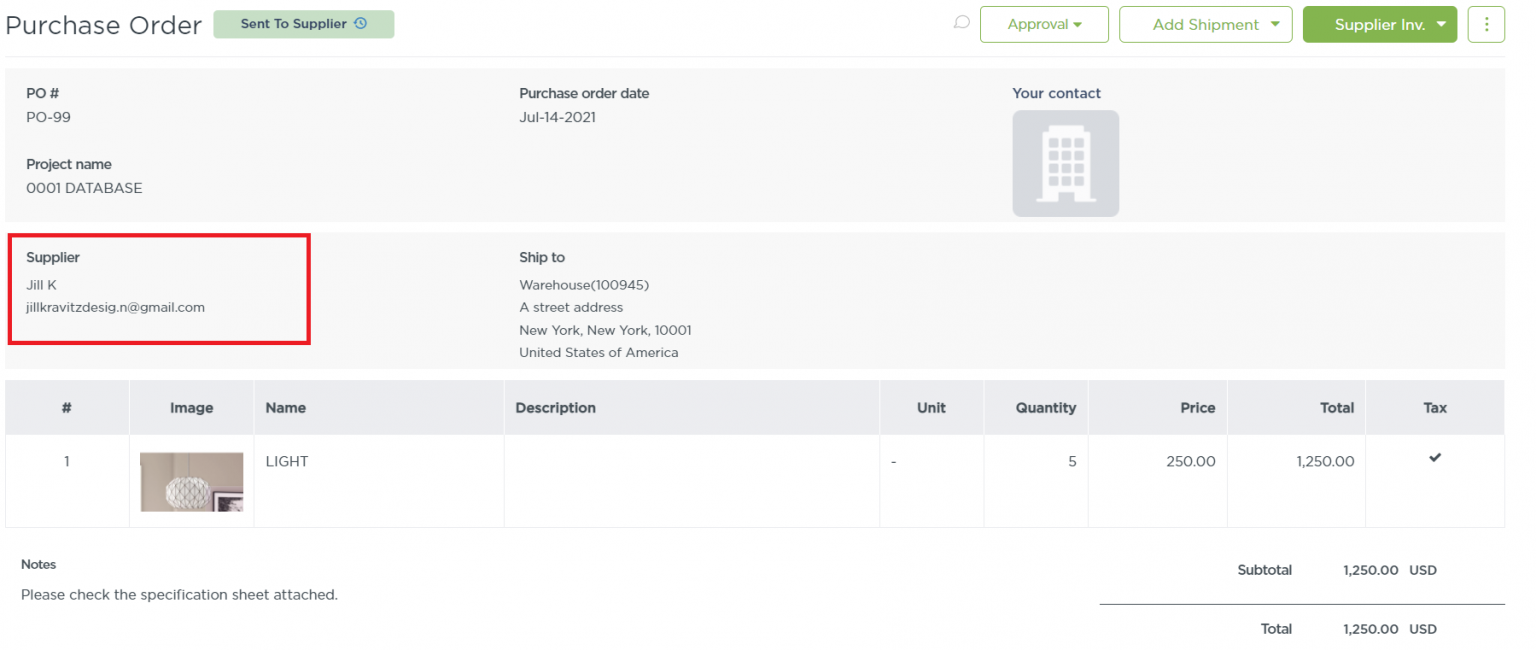The width and height of the screenshot is (1536, 650).
Task: Toggle the tax checkmark for the LIGHT item
Action: 1434,458
